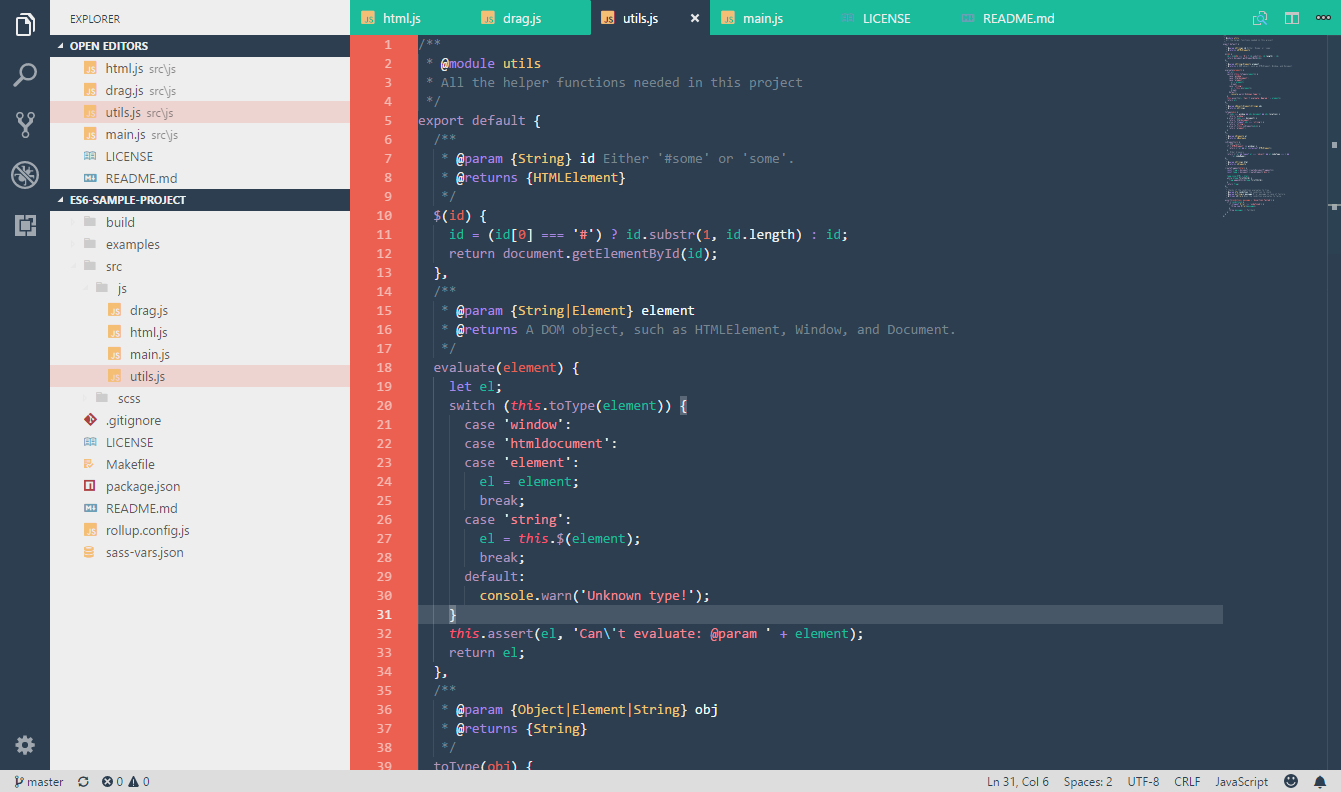Click the master branch indicator
1341x792 pixels.
pos(37,781)
